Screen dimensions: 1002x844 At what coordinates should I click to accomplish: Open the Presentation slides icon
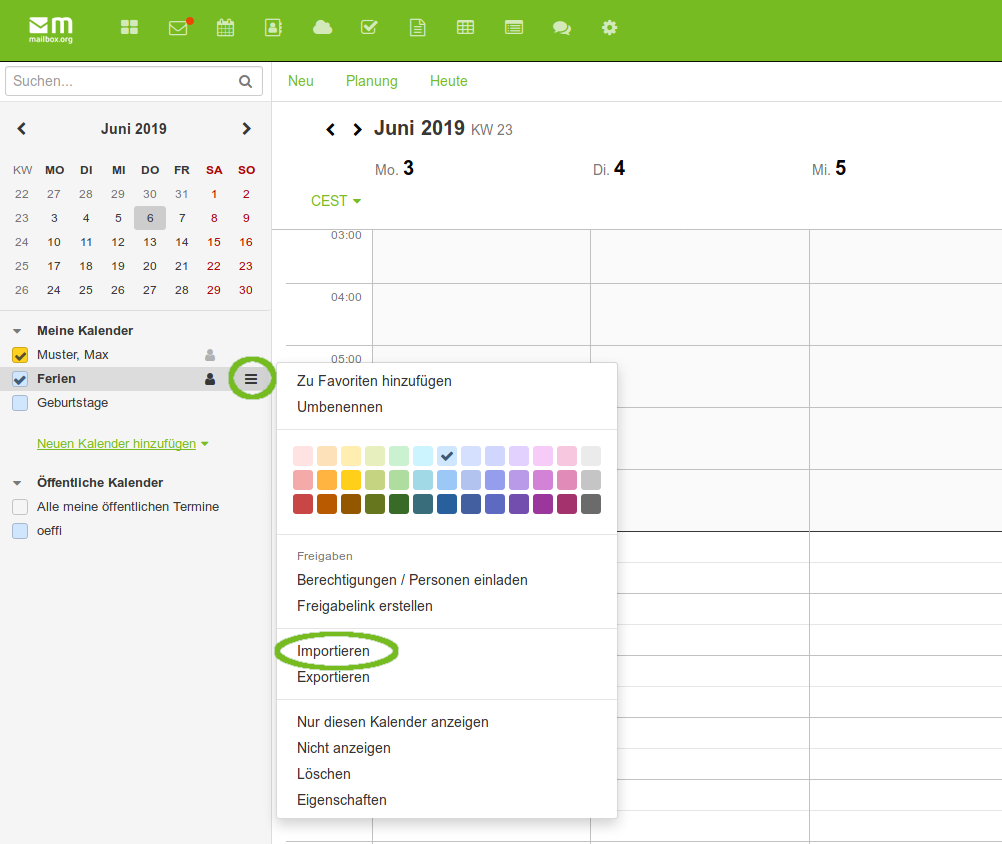click(514, 27)
